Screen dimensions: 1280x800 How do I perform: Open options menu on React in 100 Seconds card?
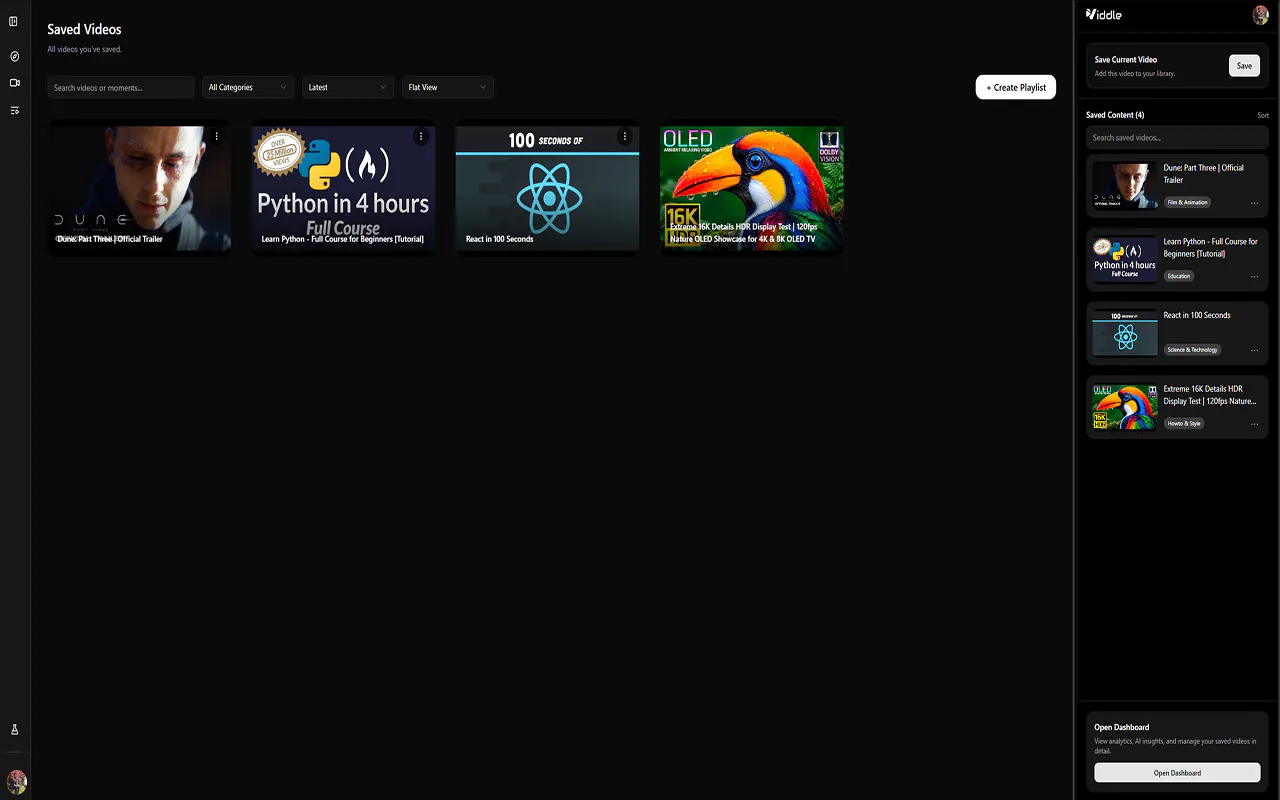point(625,136)
